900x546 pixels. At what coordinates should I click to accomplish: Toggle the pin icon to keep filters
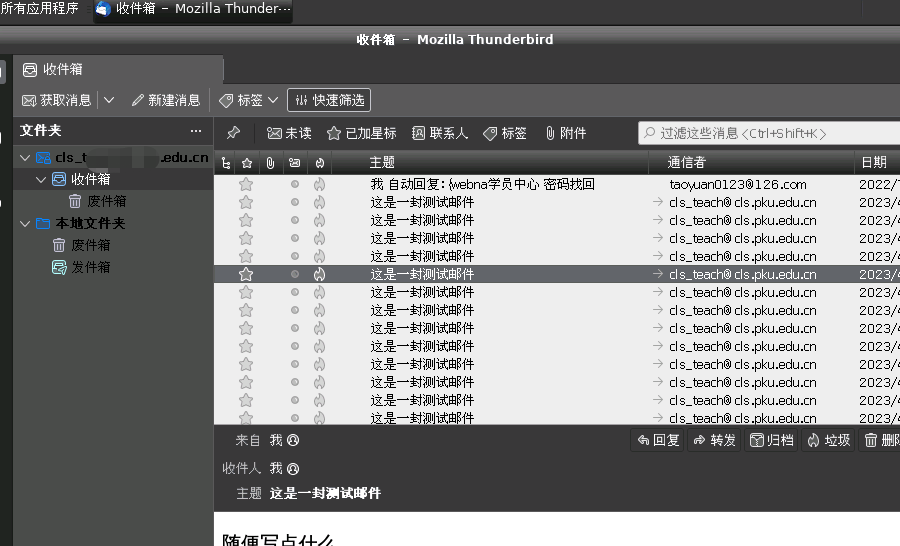coord(233,133)
